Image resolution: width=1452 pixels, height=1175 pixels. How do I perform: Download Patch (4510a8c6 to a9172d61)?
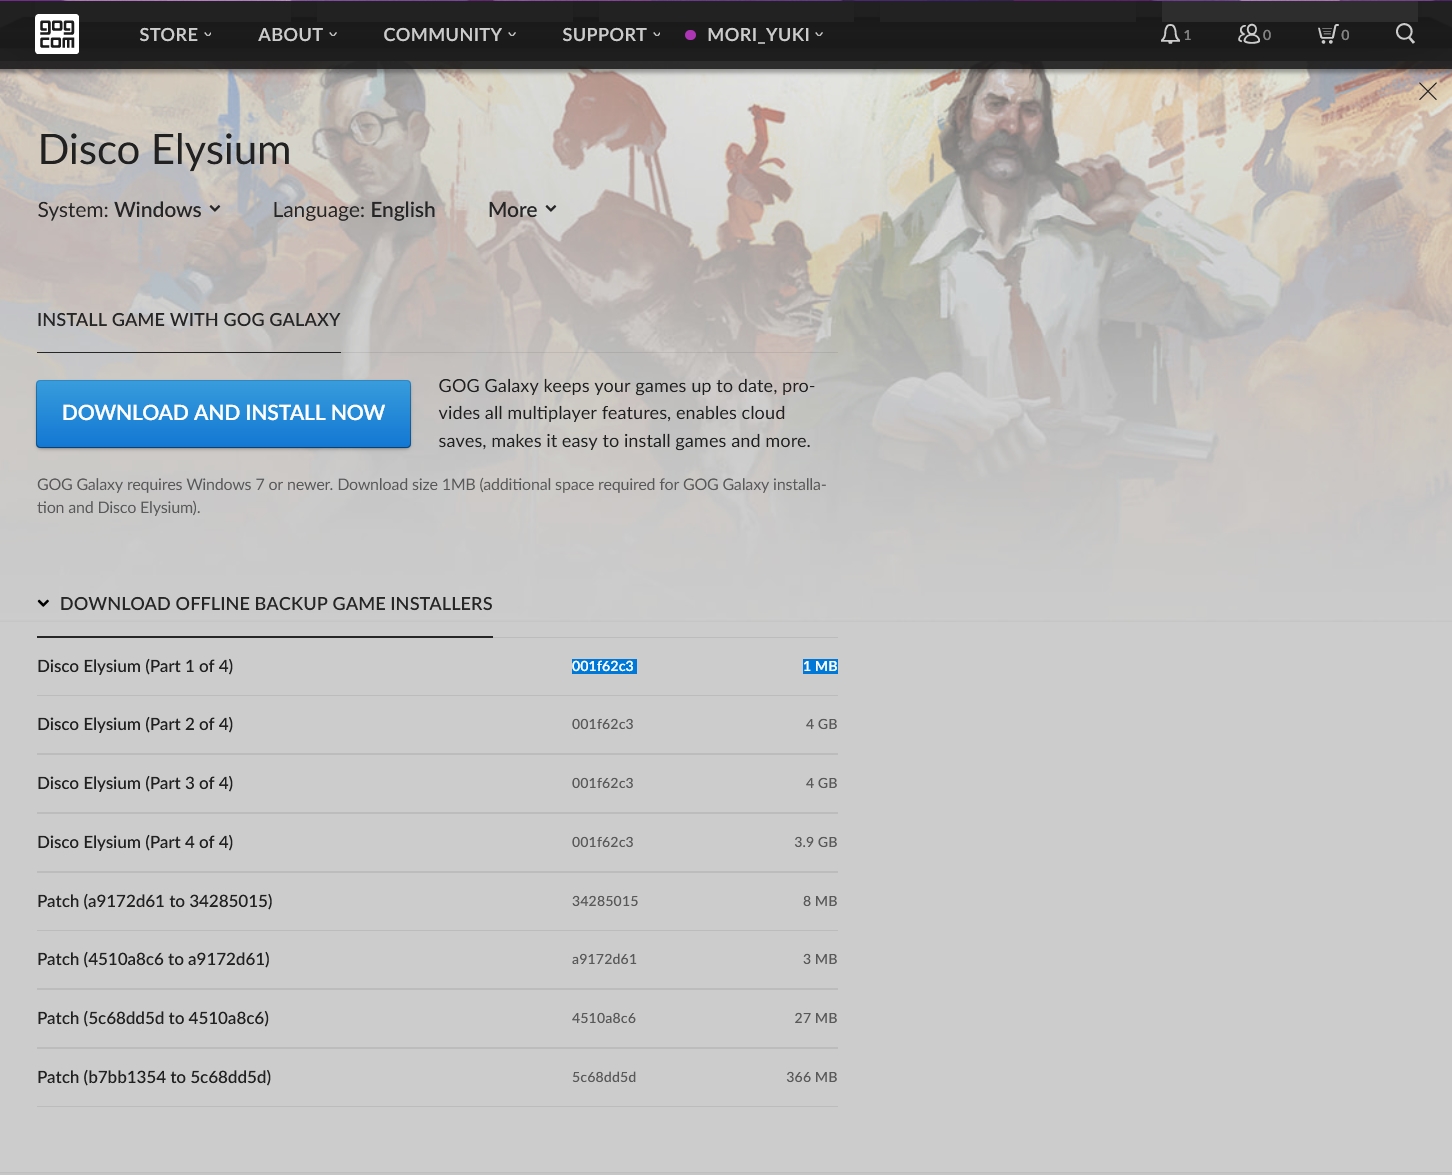437,959
